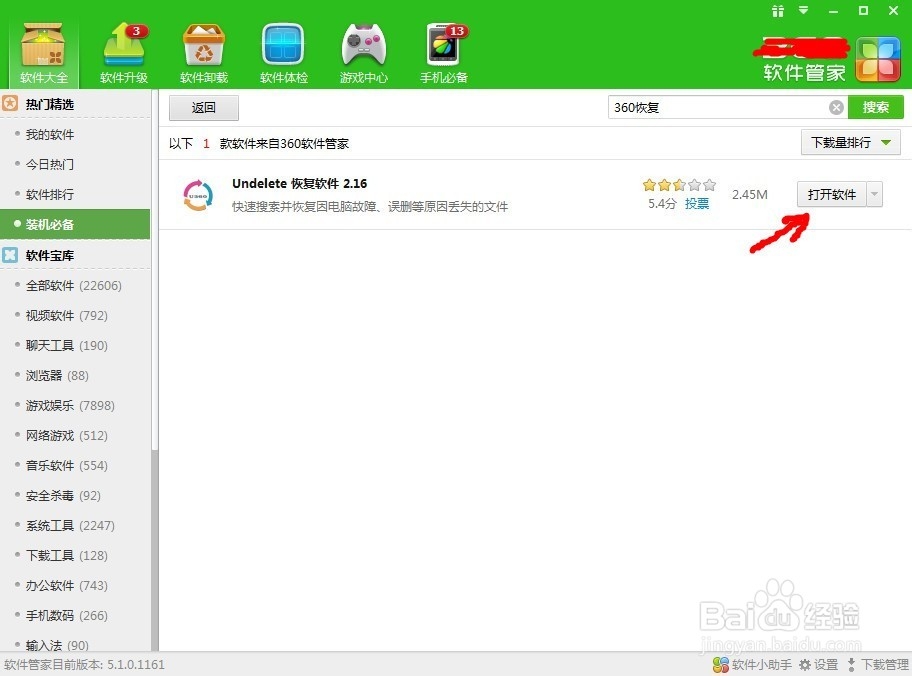Viewport: 912px width, 676px height.
Task: Click the Undelete 恢复软件 app icon
Action: pos(197,196)
